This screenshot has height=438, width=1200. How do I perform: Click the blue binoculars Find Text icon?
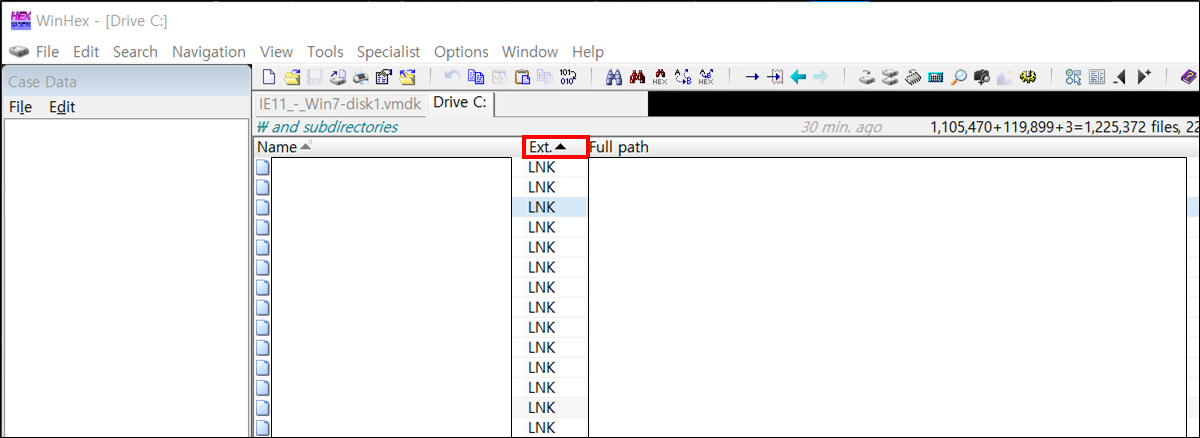tap(614, 76)
